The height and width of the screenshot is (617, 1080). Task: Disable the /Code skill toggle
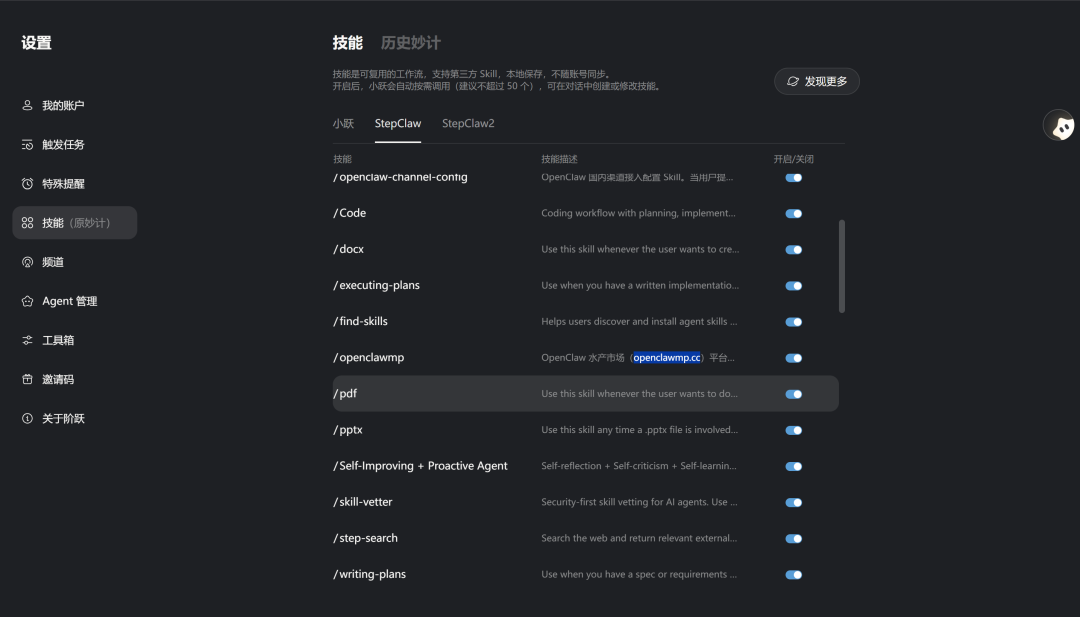[794, 214]
